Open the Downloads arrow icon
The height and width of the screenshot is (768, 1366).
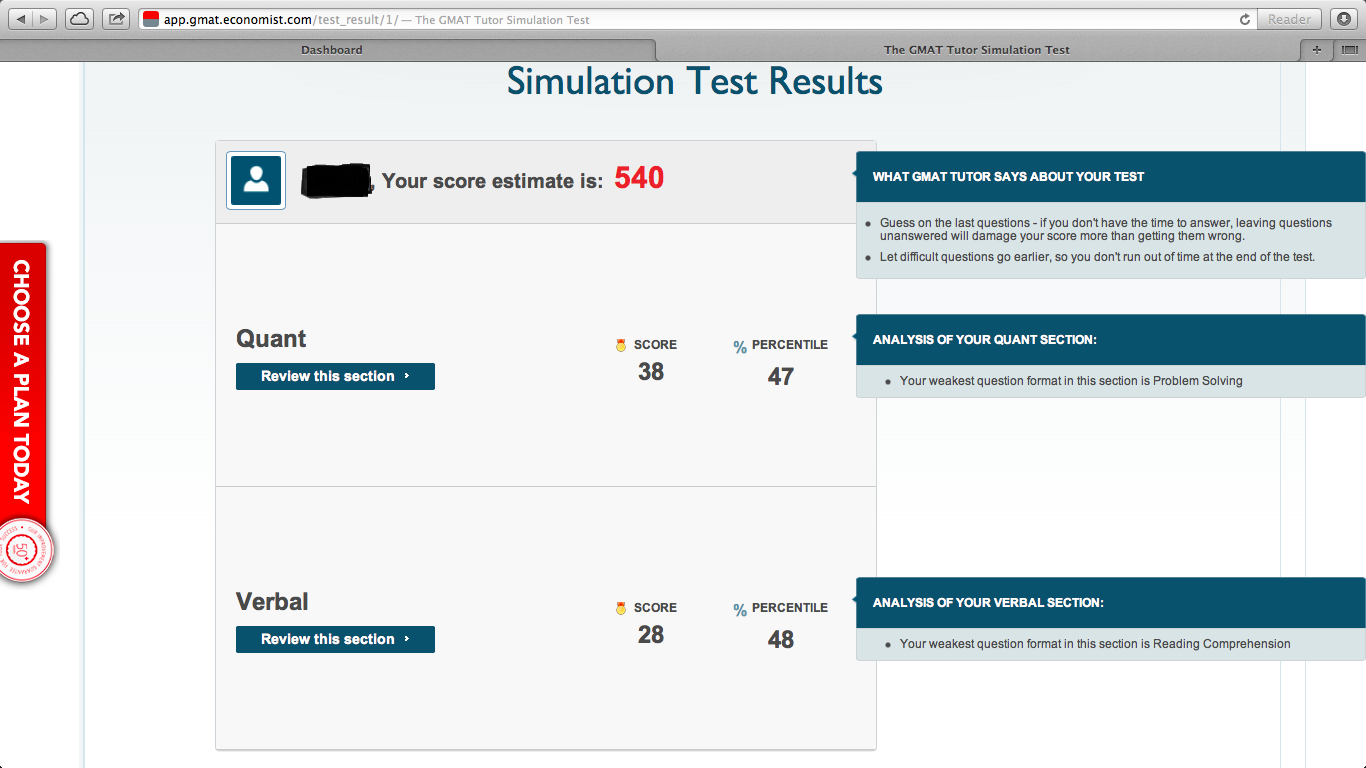point(1344,19)
